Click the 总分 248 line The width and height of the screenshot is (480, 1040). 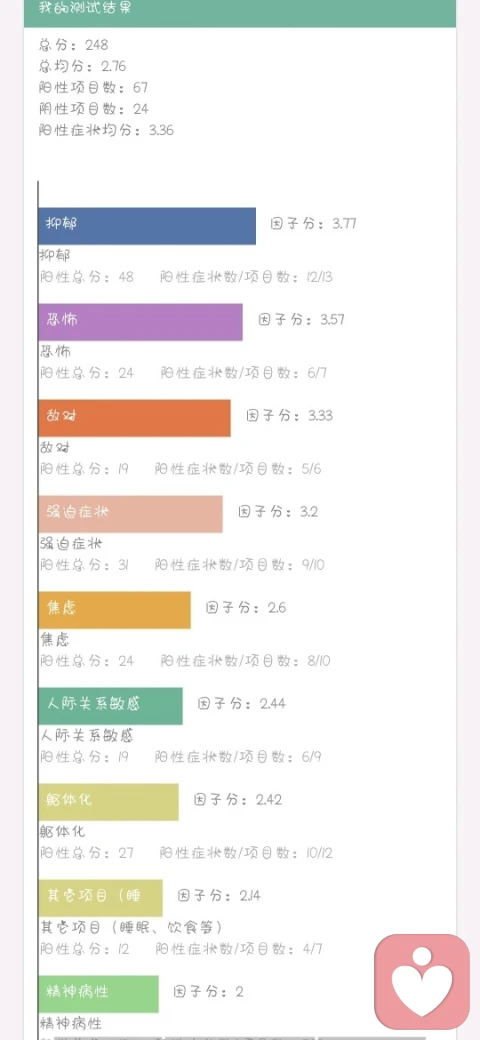(74, 45)
